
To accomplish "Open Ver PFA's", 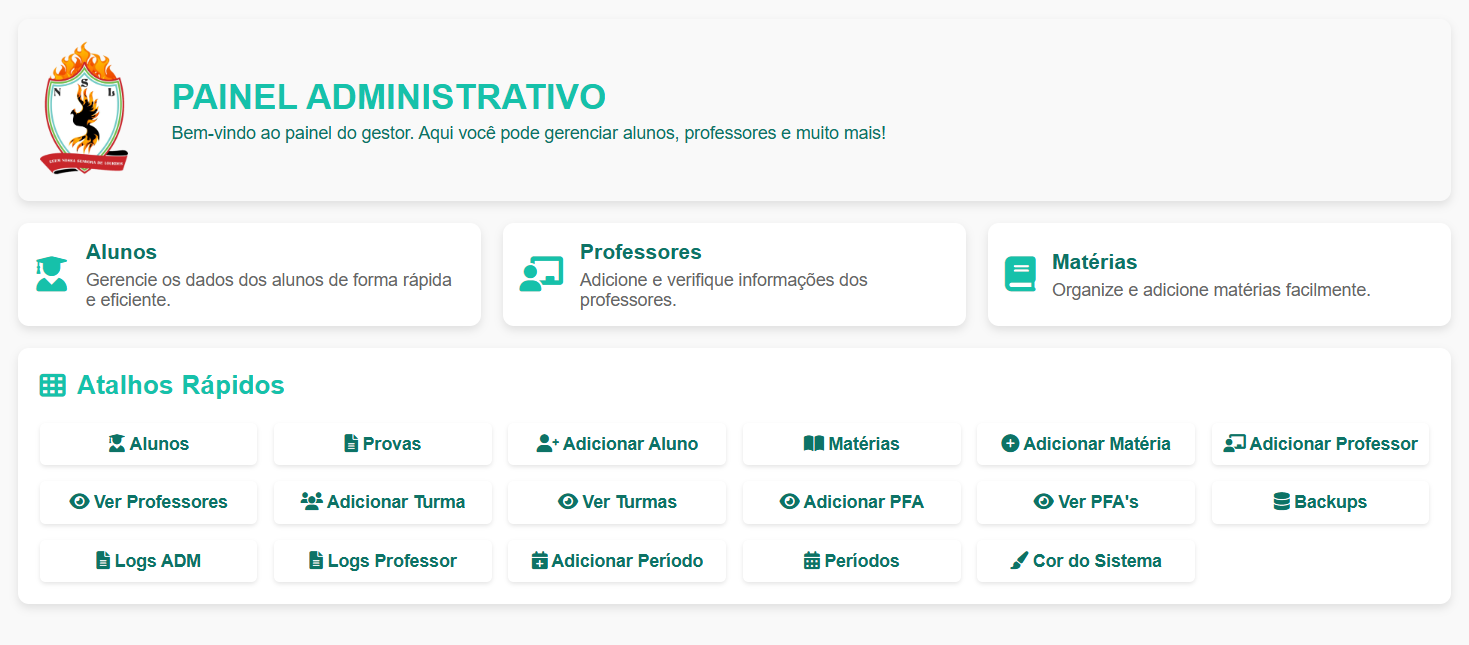I will click(x=1086, y=502).
